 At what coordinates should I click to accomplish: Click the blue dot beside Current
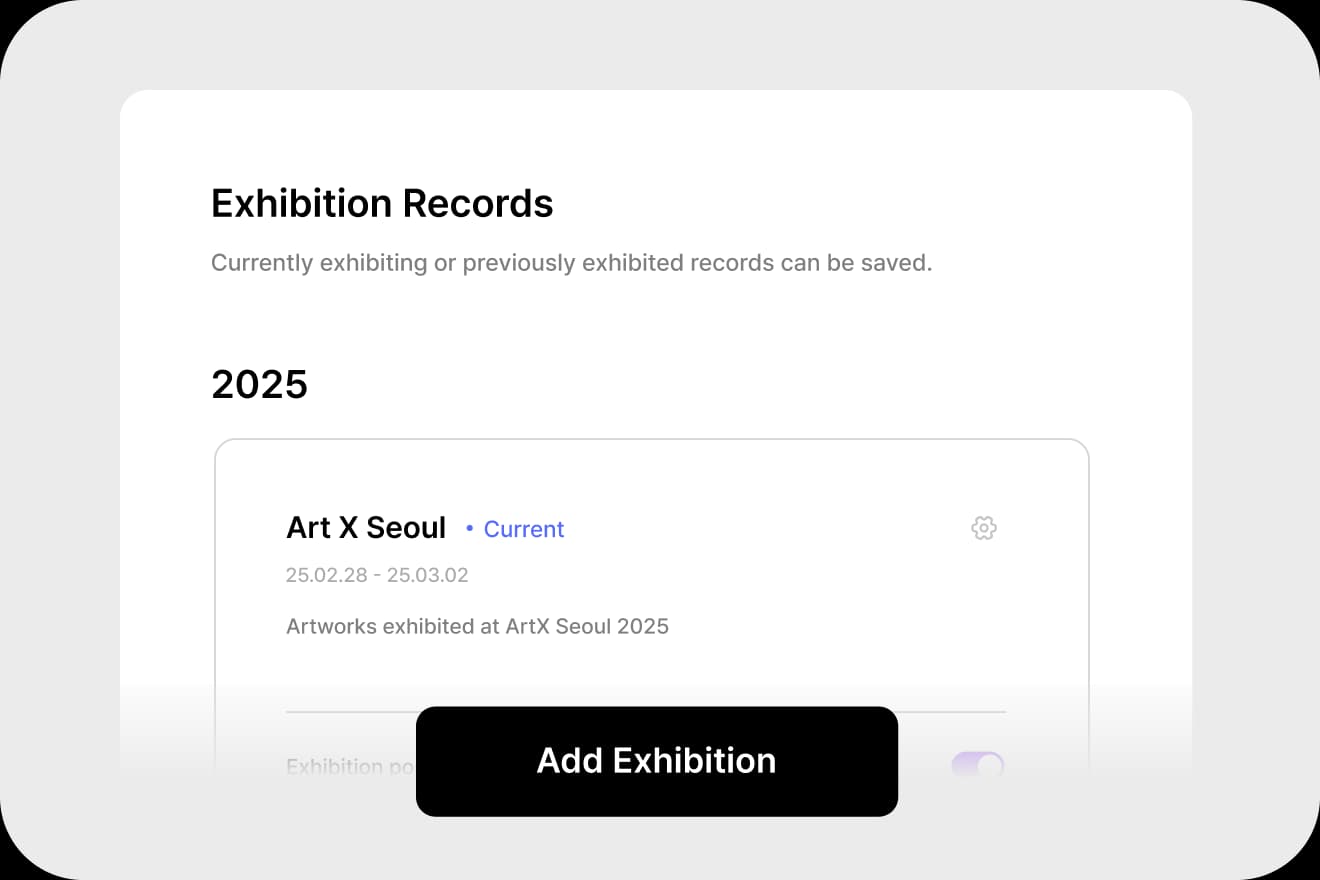(470, 529)
